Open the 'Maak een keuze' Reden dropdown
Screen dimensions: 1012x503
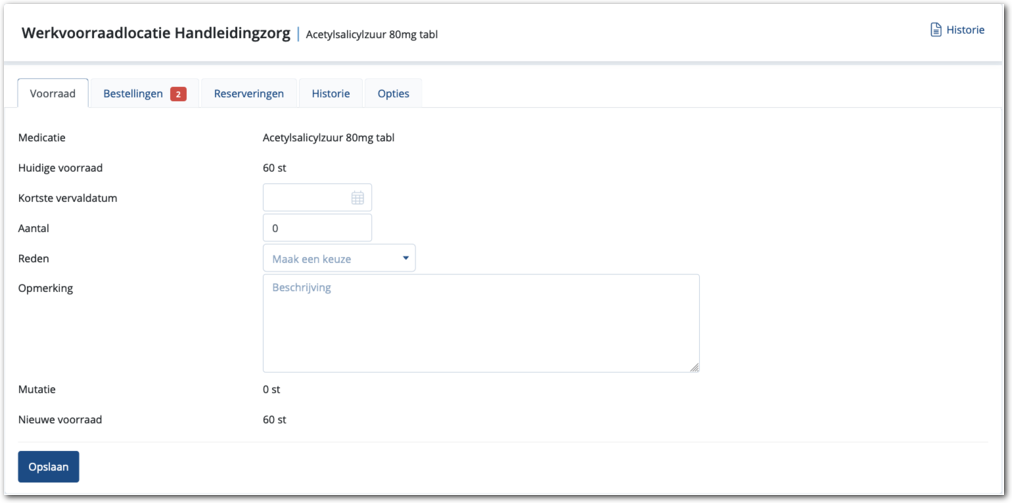338,259
